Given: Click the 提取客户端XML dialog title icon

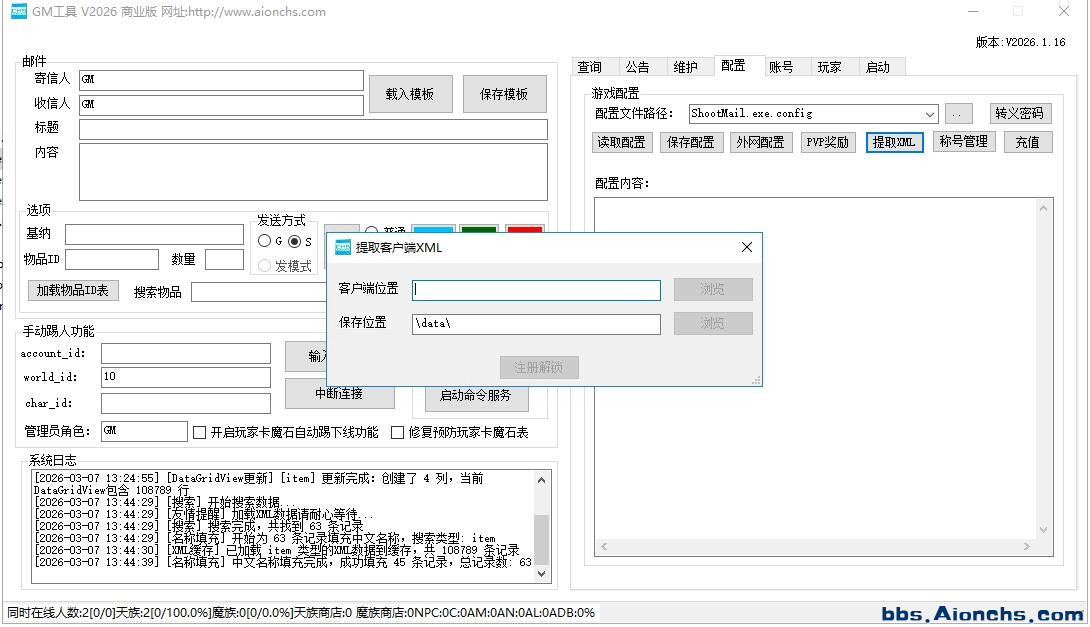Looking at the screenshot, I should [x=343, y=247].
